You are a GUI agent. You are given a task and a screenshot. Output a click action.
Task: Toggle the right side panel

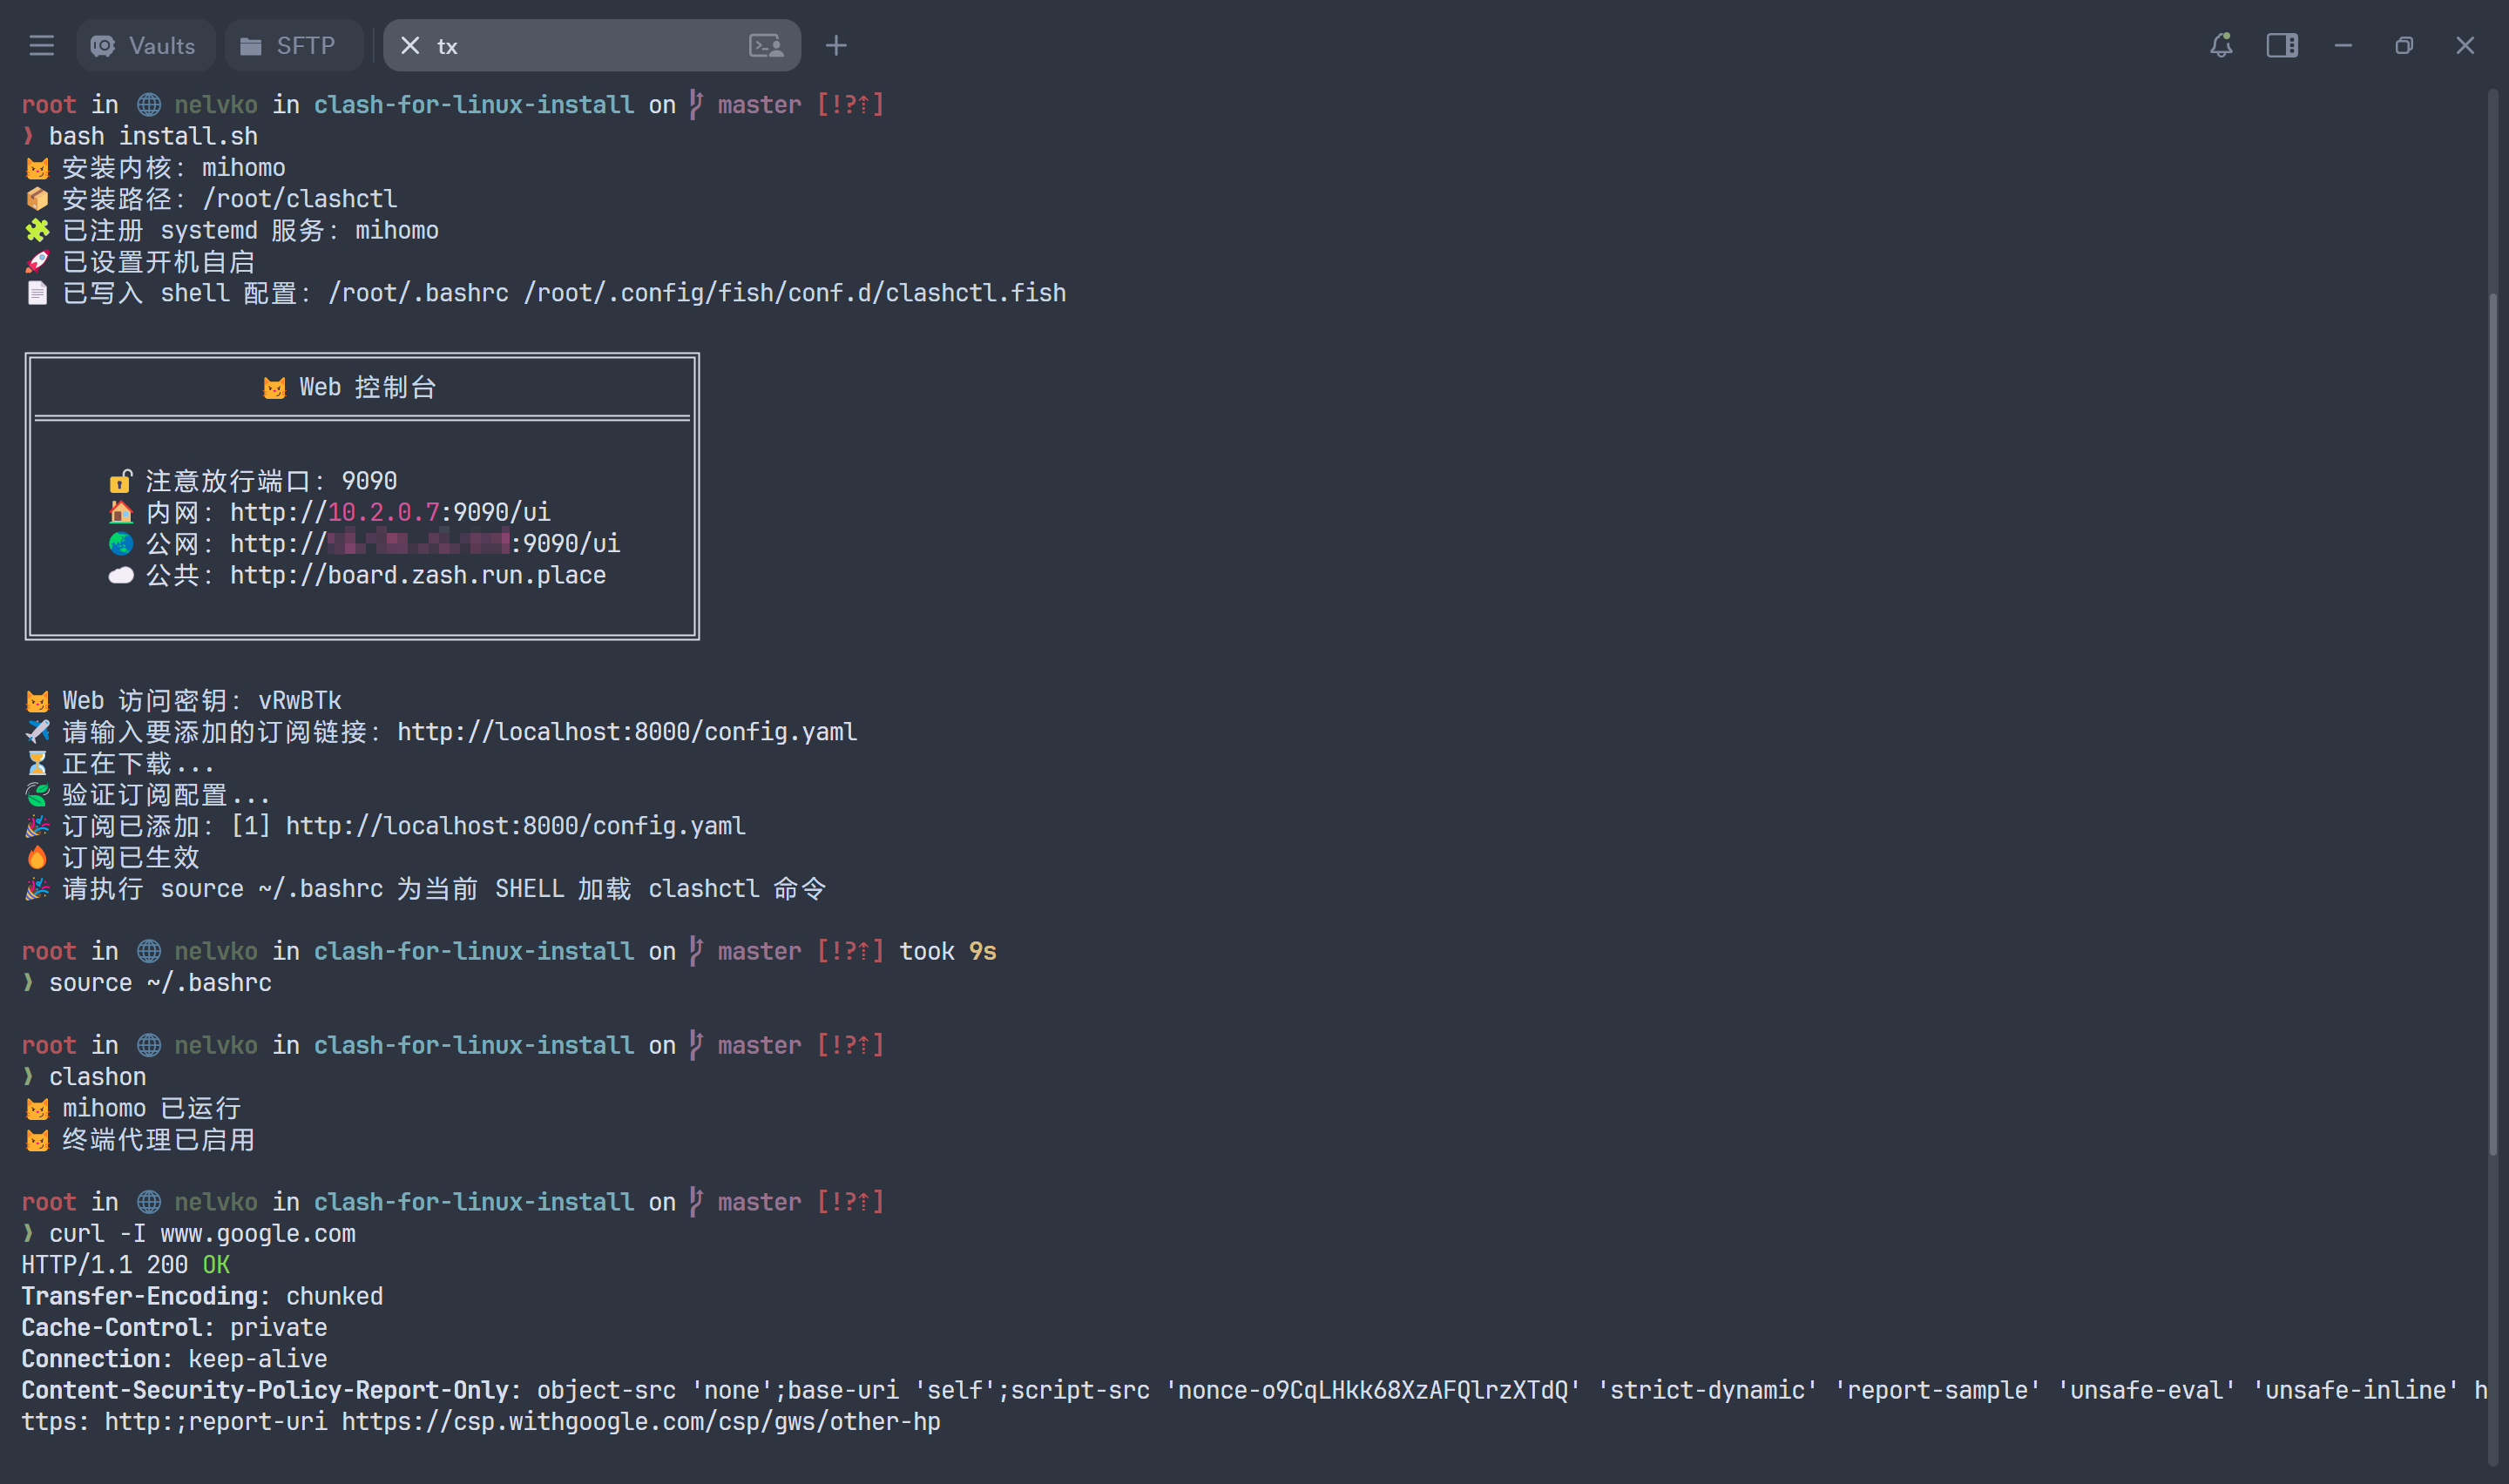click(2282, 46)
